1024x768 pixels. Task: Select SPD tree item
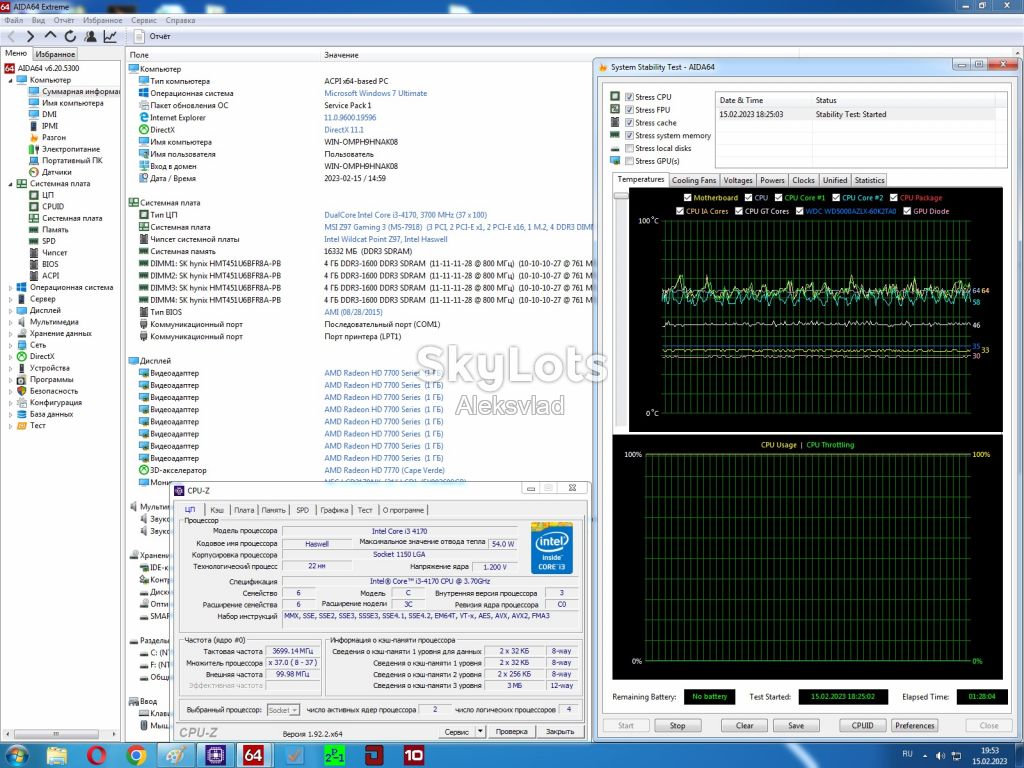49,241
